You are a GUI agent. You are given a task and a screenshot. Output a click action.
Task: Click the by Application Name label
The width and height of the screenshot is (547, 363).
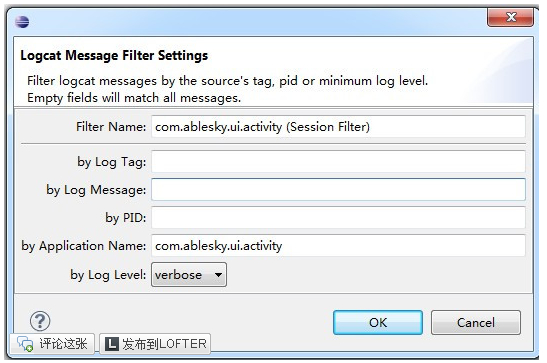[84, 246]
